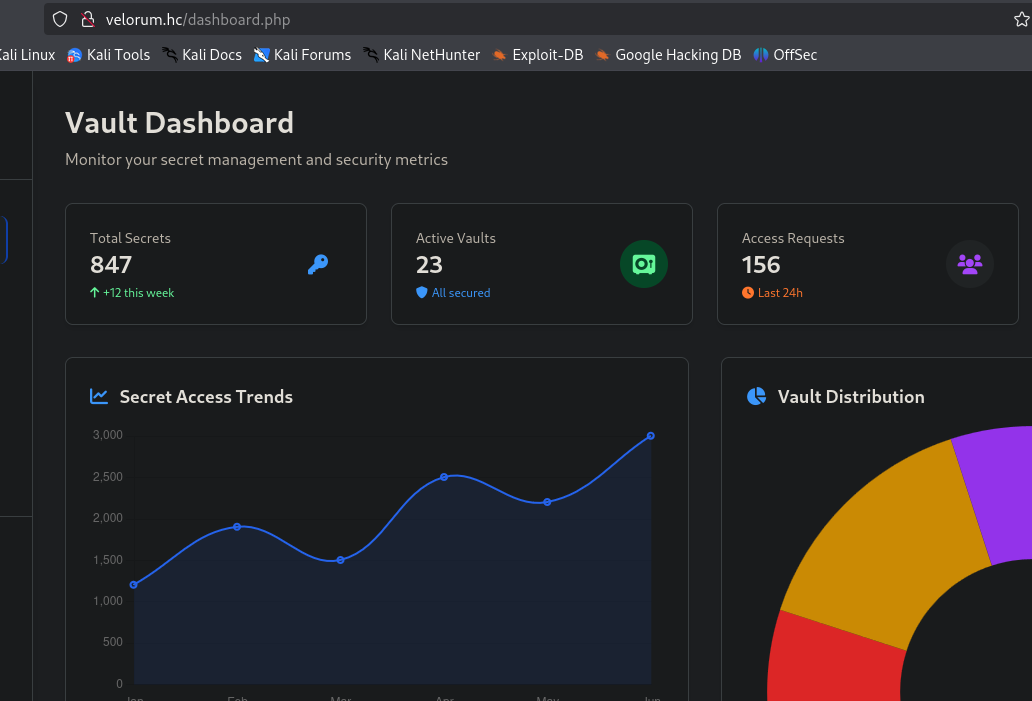Open the Exploit-DB bookmark

(538, 55)
